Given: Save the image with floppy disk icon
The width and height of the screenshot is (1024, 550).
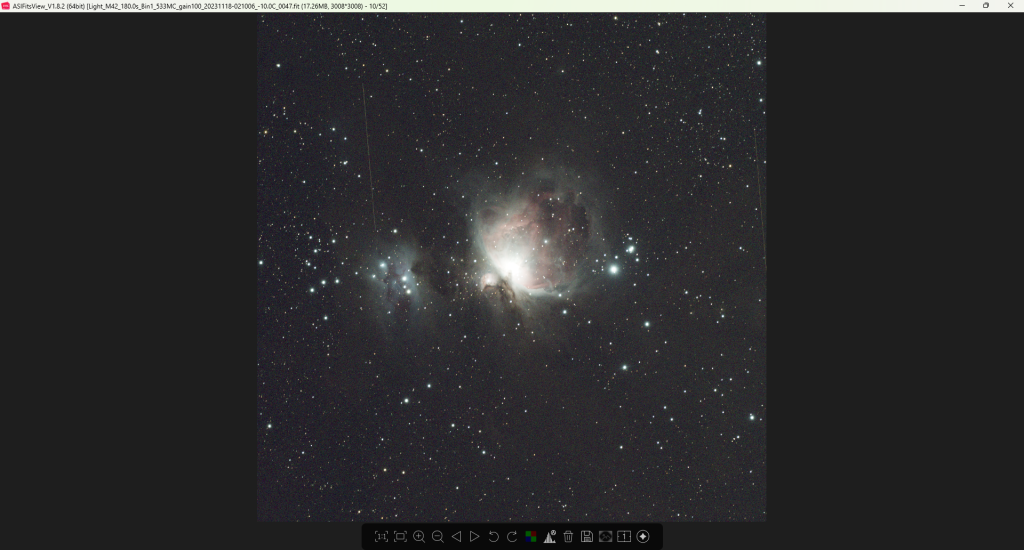Looking at the screenshot, I should point(587,537).
